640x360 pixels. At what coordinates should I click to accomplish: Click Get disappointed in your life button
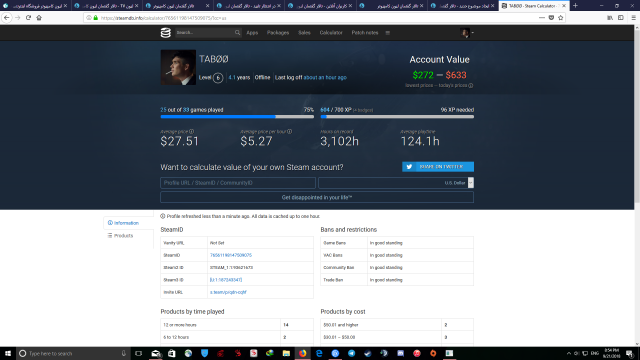click(x=317, y=198)
